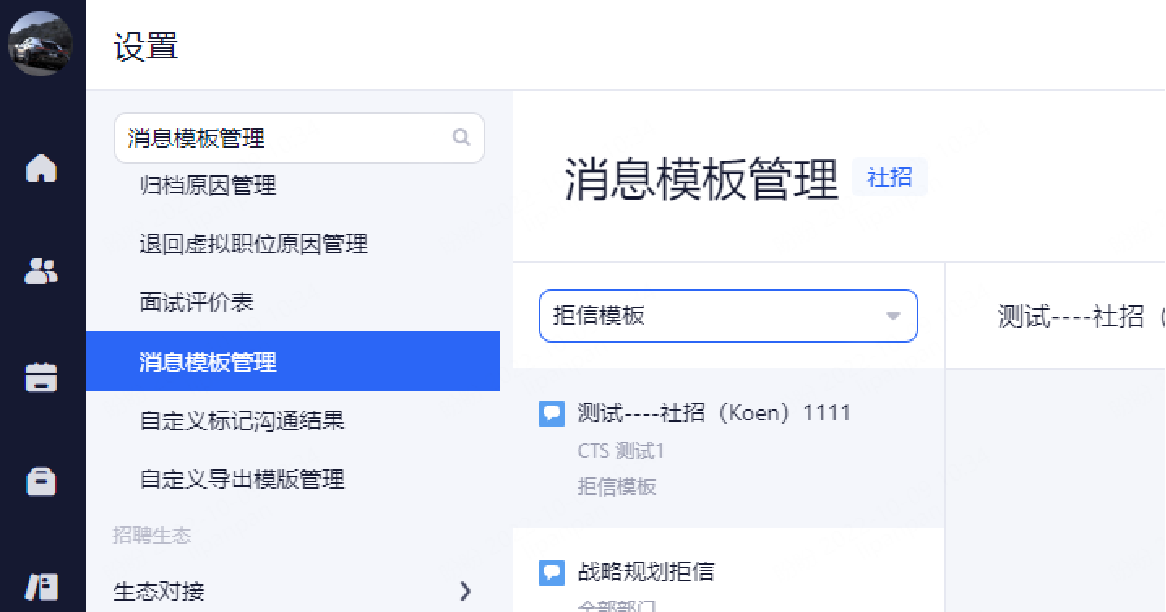Click the search magnifier icon
Screen dimensions: 1166x612
(x=461, y=138)
